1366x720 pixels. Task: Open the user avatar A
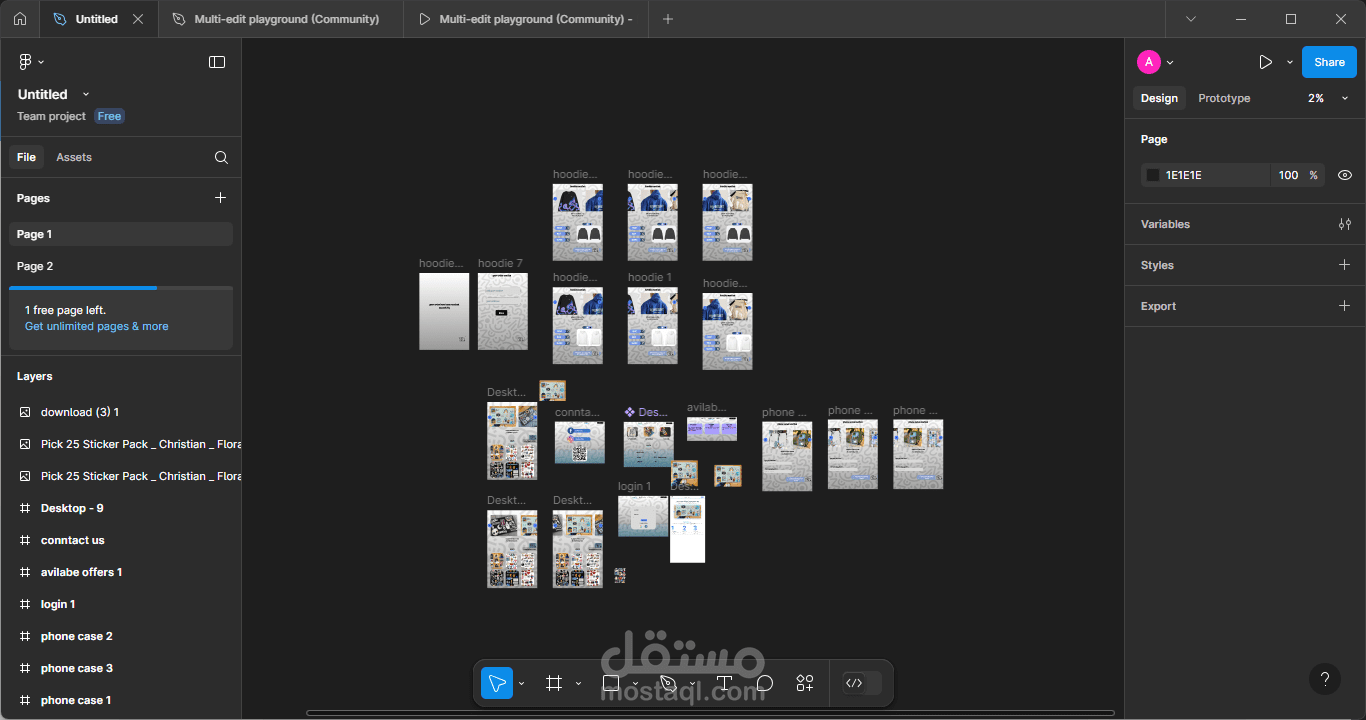(1148, 62)
